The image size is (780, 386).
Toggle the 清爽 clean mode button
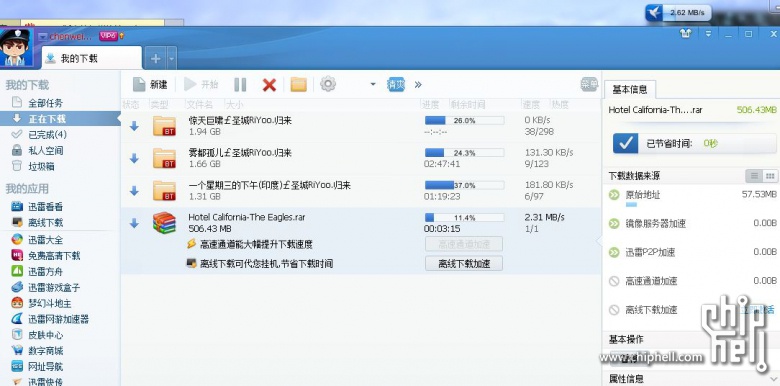(396, 84)
